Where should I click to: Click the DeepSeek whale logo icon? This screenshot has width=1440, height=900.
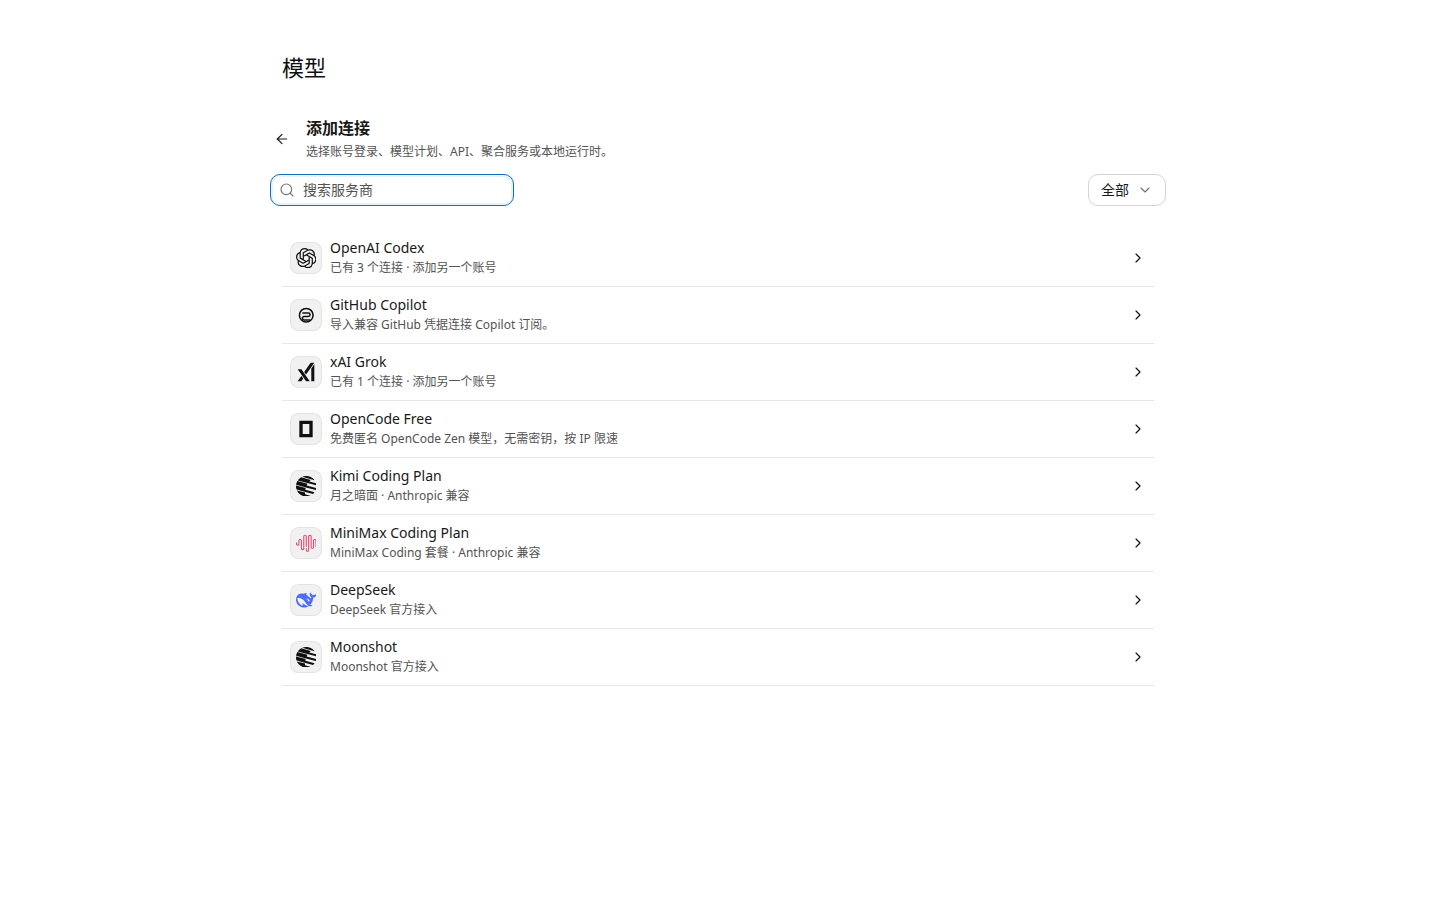[x=306, y=600]
